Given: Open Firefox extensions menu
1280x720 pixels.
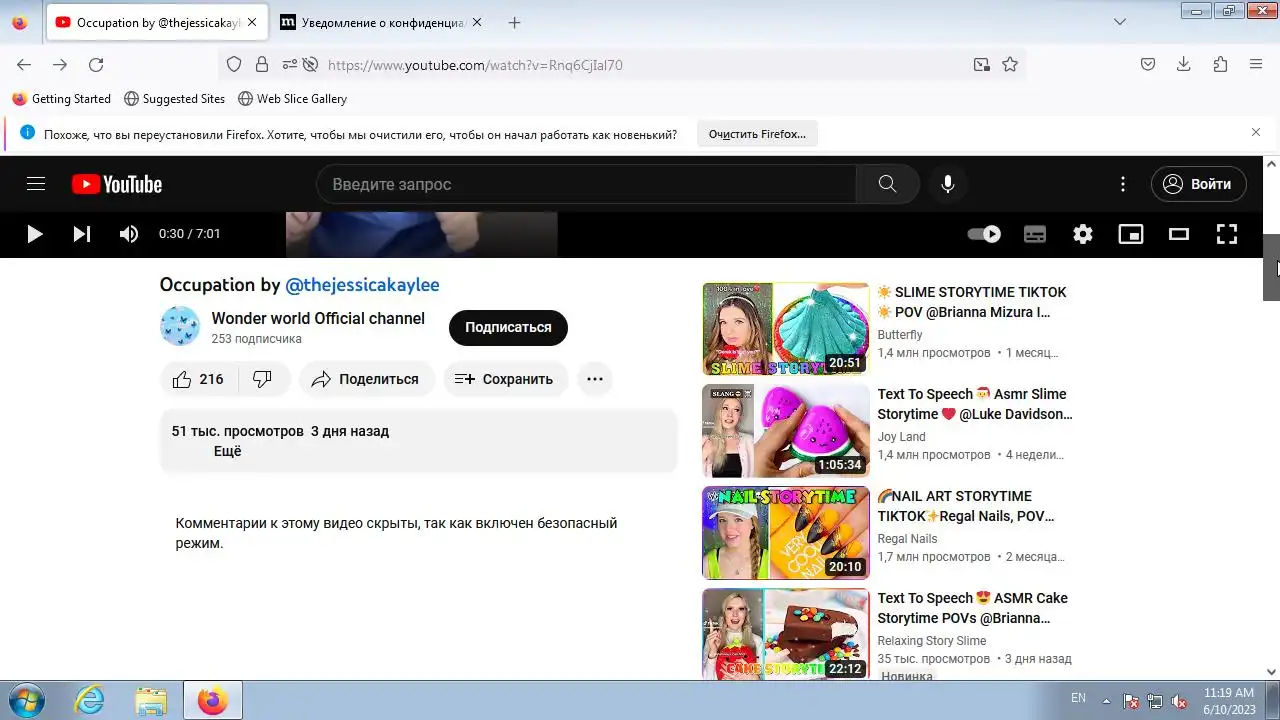Looking at the screenshot, I should [x=1220, y=64].
